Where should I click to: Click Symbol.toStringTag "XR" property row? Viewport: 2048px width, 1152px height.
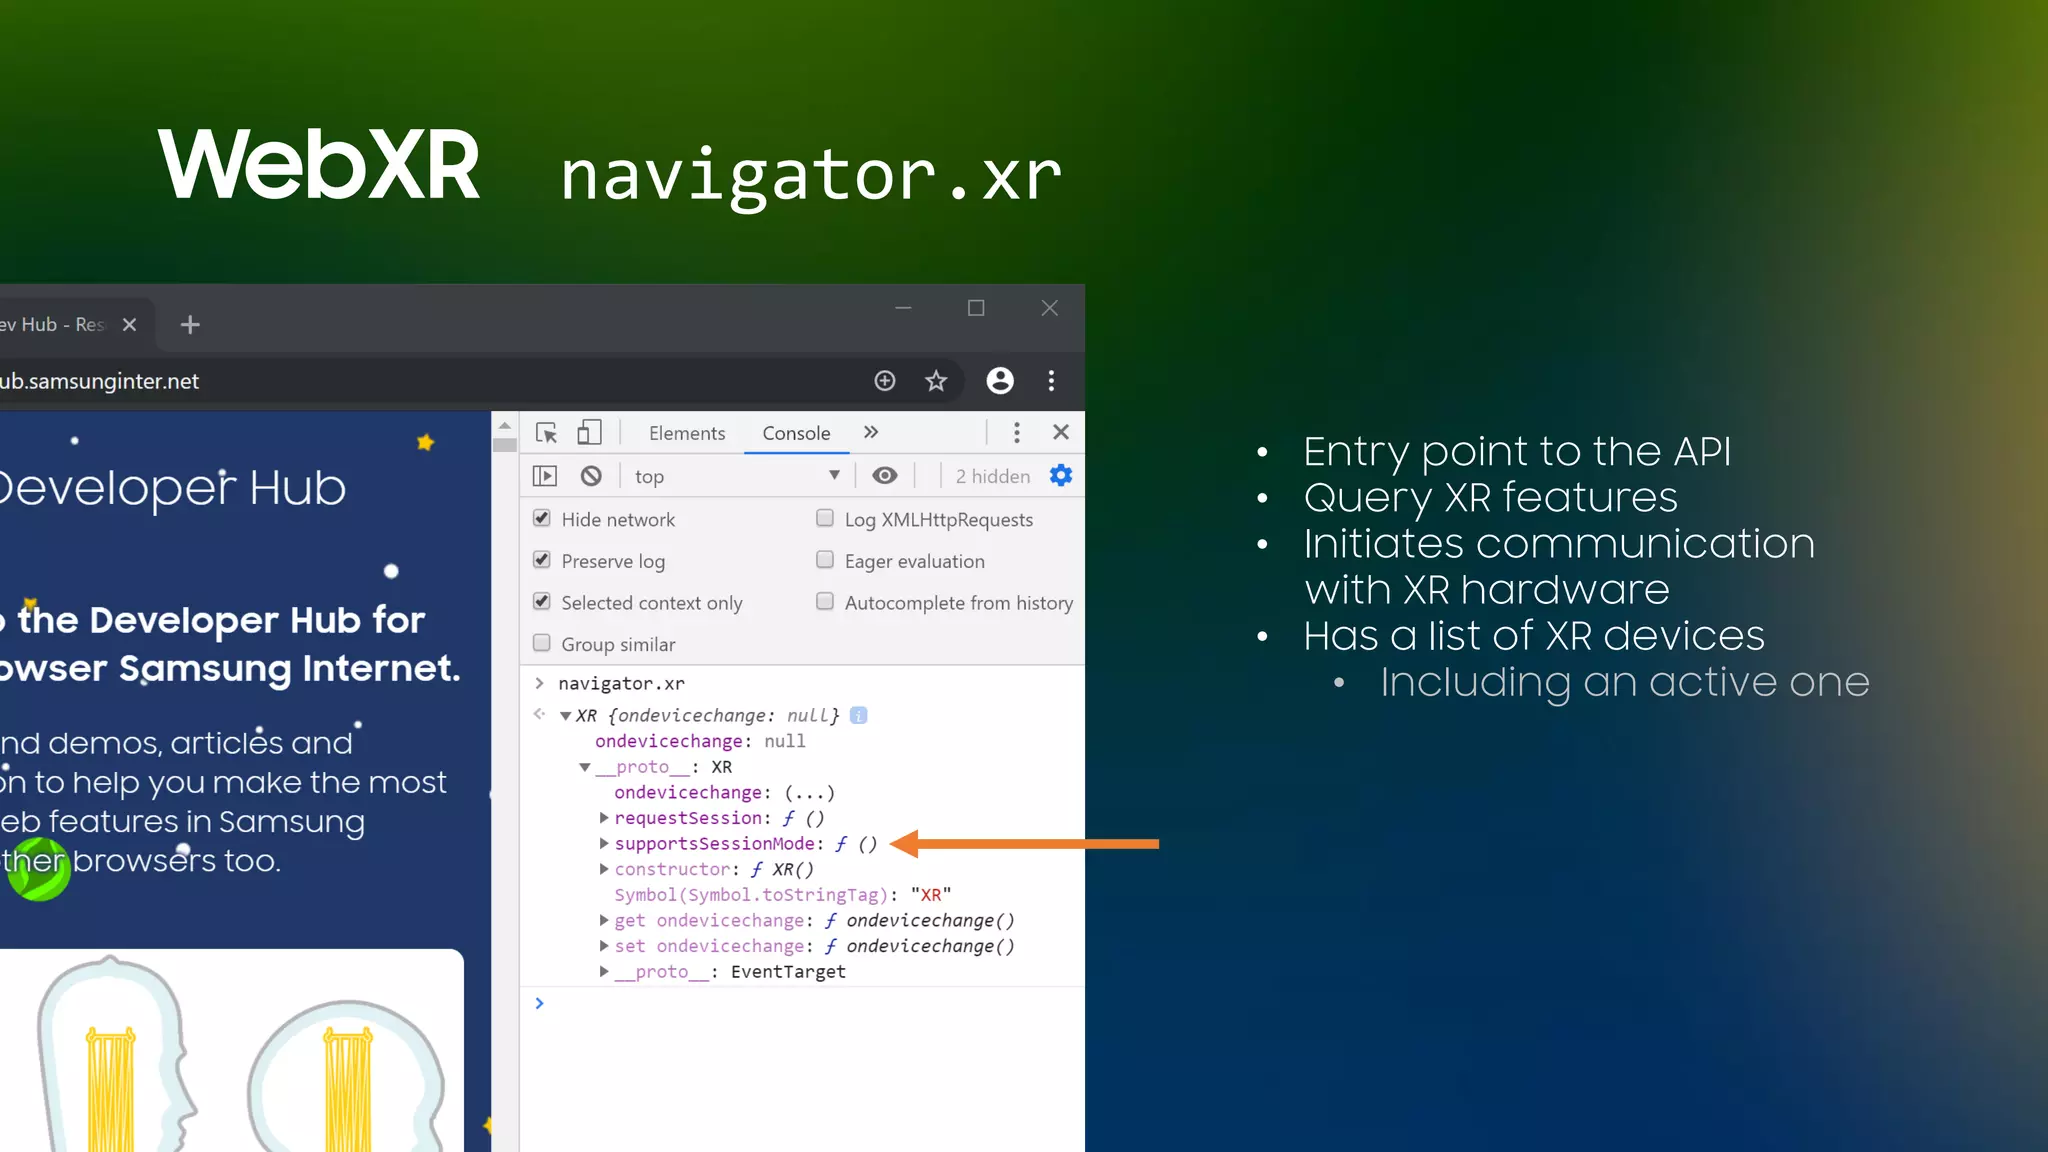coord(783,895)
